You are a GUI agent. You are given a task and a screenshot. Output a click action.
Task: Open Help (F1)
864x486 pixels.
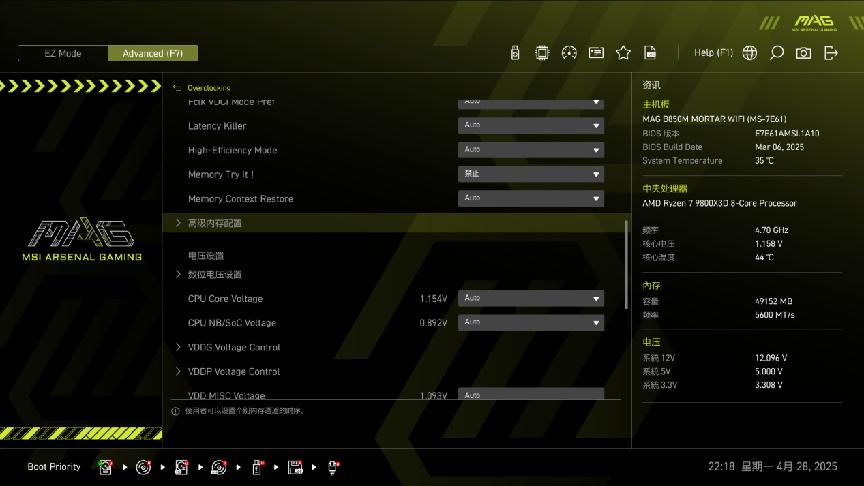(x=713, y=53)
